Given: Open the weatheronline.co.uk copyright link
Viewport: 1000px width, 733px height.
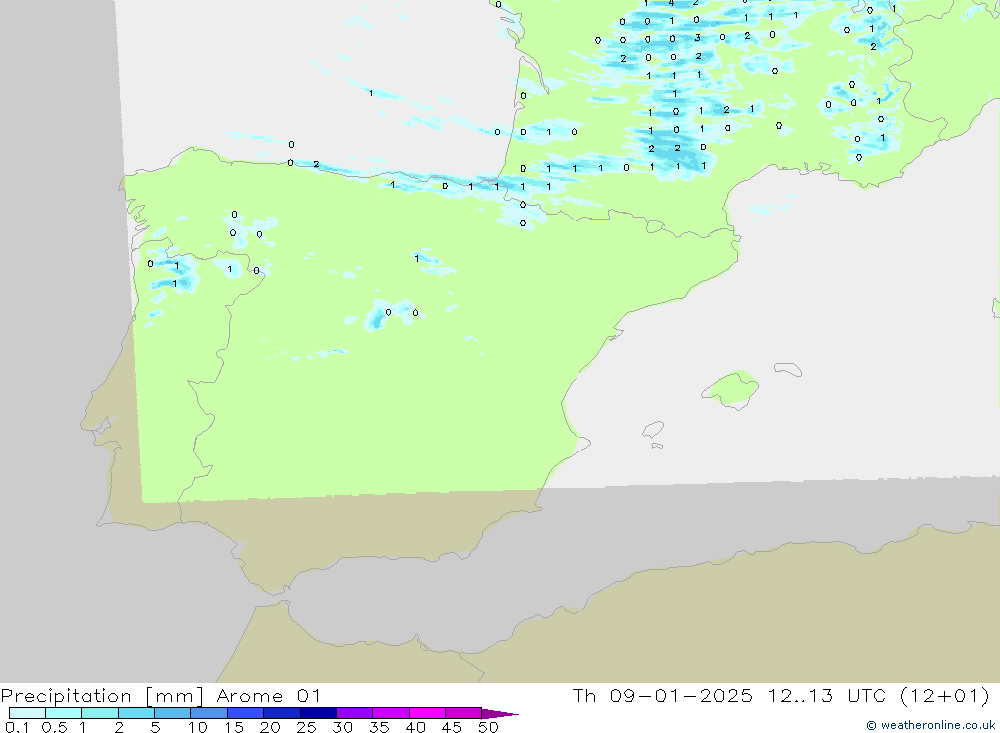Looking at the screenshot, I should (930, 725).
